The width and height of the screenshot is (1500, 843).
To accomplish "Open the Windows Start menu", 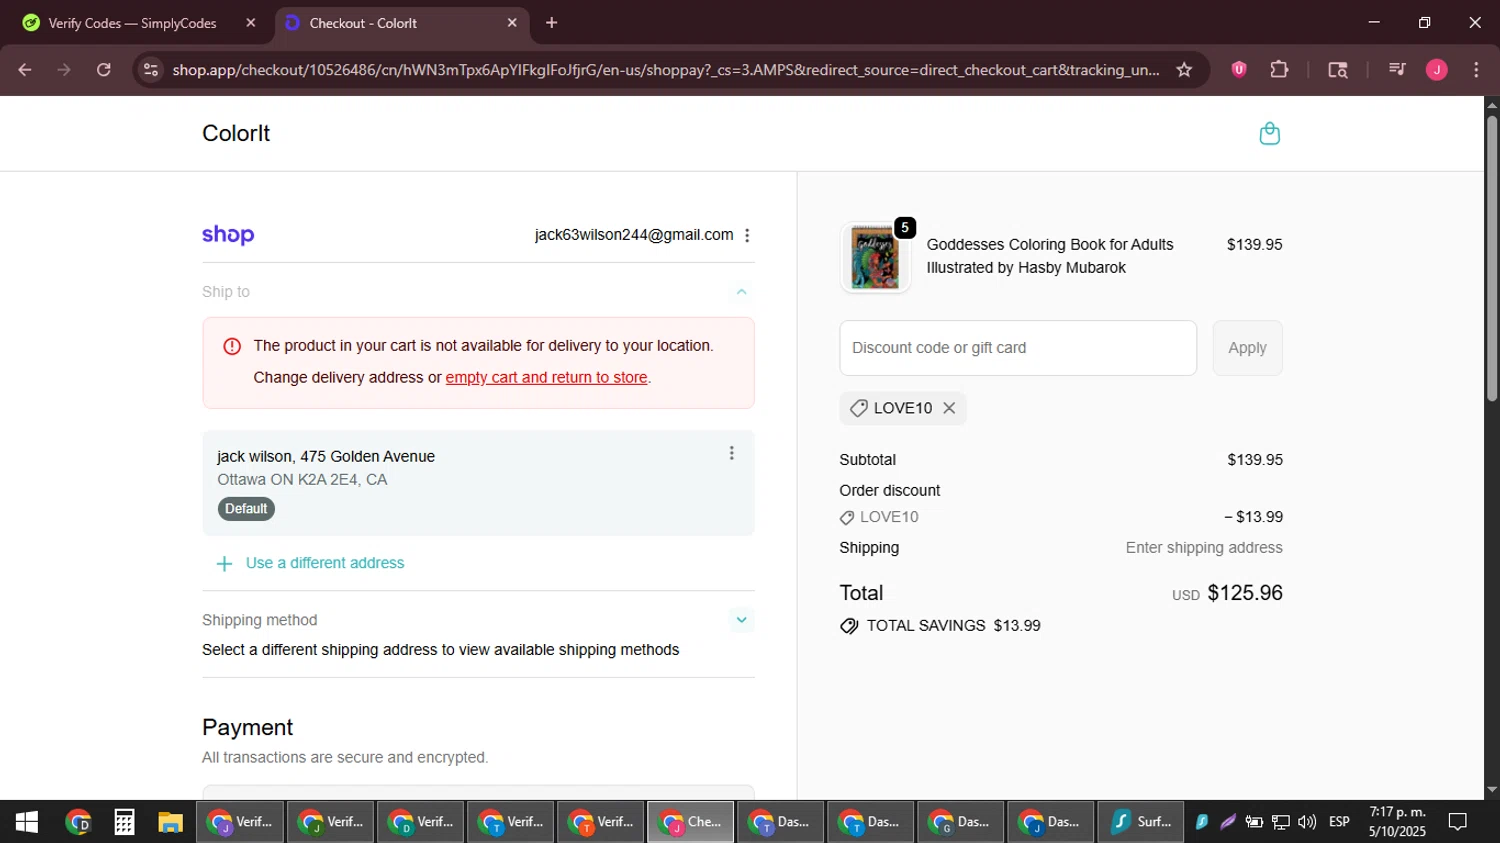I will (x=27, y=822).
